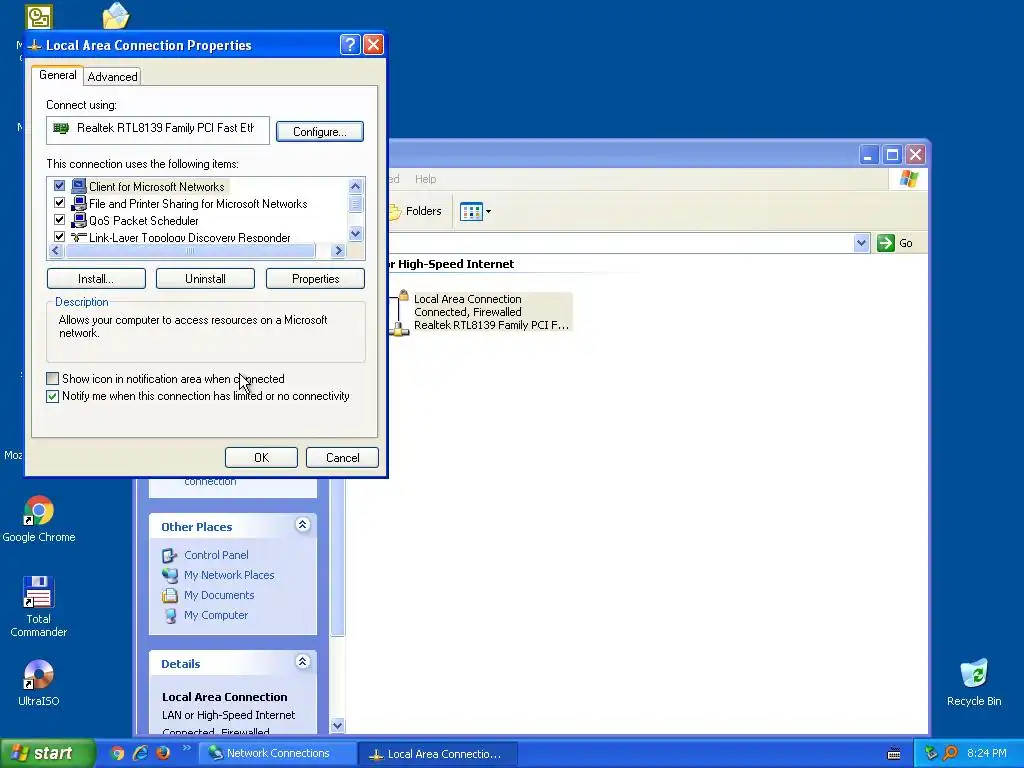Open the Help menu in Network Connections

(x=425, y=179)
